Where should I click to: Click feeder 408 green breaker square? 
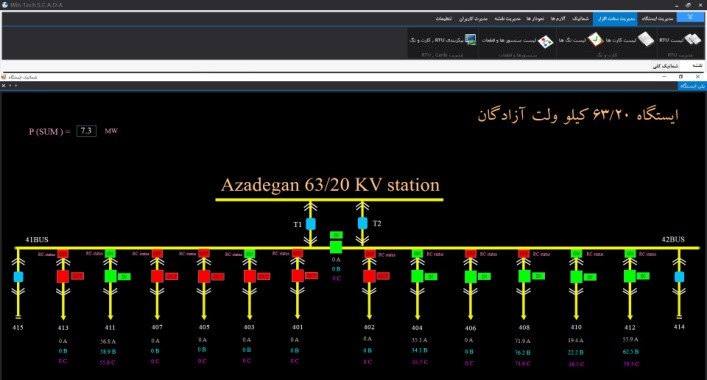click(524, 276)
